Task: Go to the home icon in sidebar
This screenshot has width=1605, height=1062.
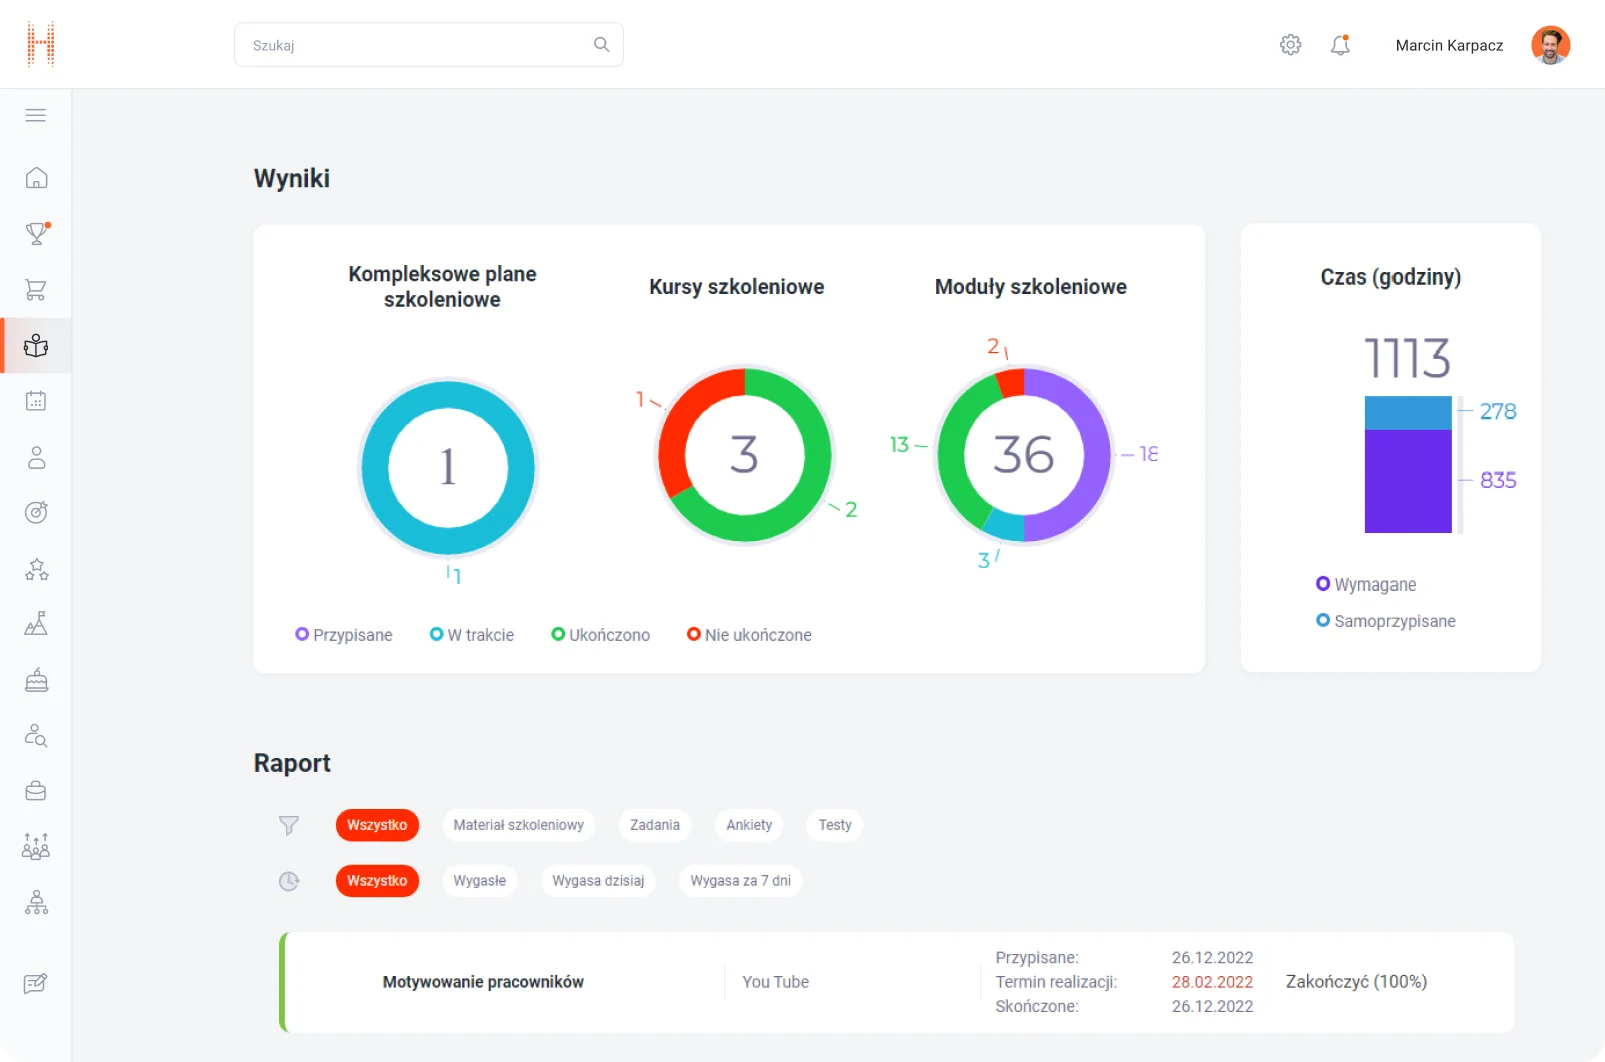Action: click(36, 178)
